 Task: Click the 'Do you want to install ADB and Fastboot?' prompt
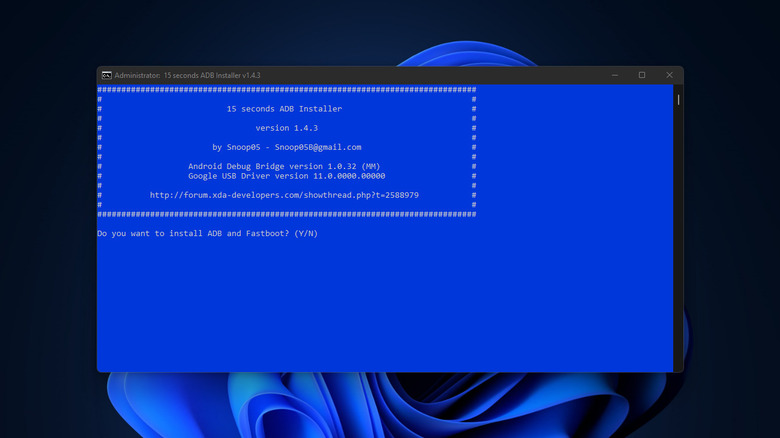pyautogui.click(x=207, y=233)
